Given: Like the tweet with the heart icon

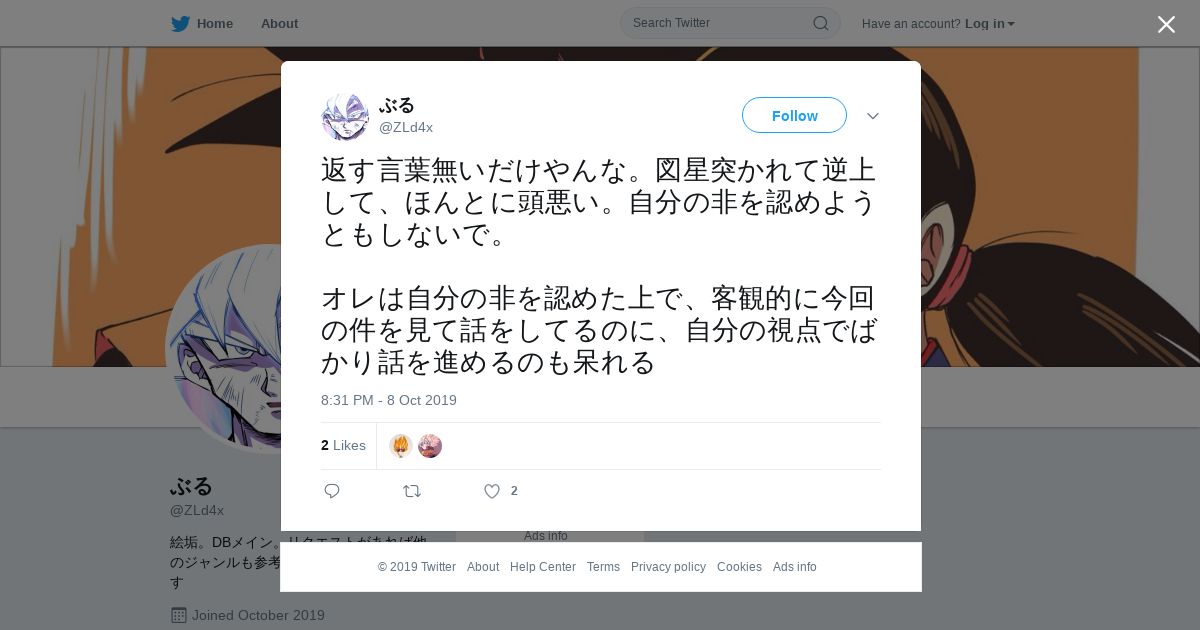Looking at the screenshot, I should (x=492, y=491).
